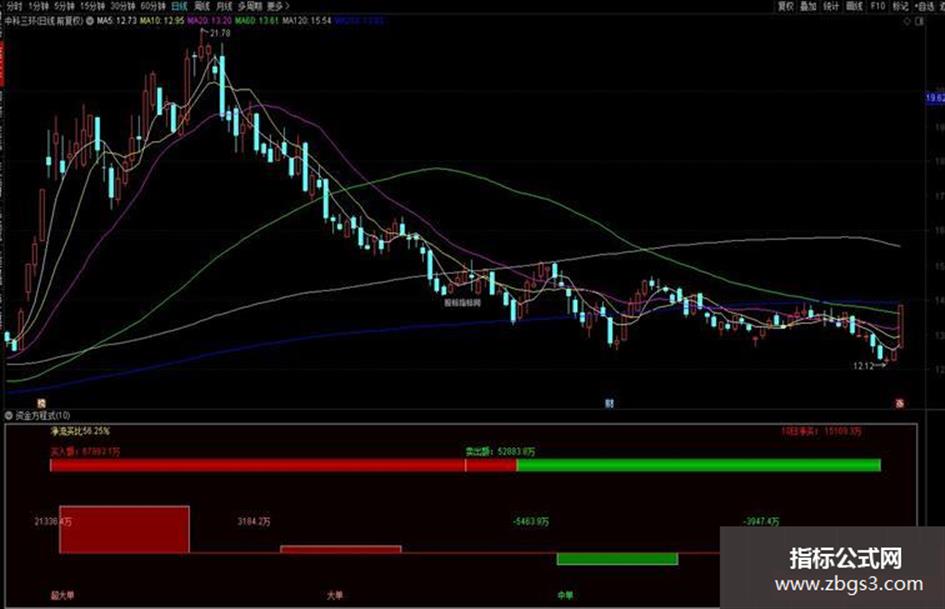The width and height of the screenshot is (945, 609).
Task: Click the event marker at time axis left end
Action: pyautogui.click(x=42, y=403)
